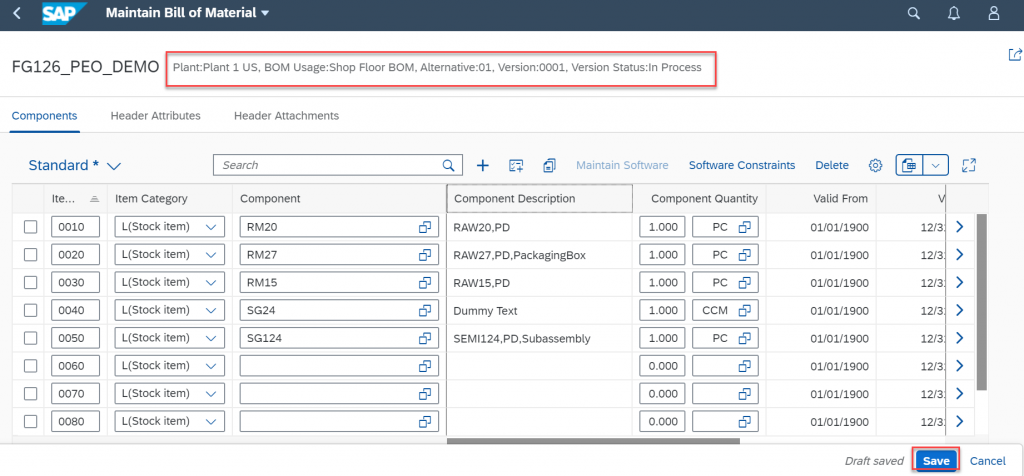The height and width of the screenshot is (476, 1024).
Task: Click the Component Quantity column header
Action: (699, 198)
